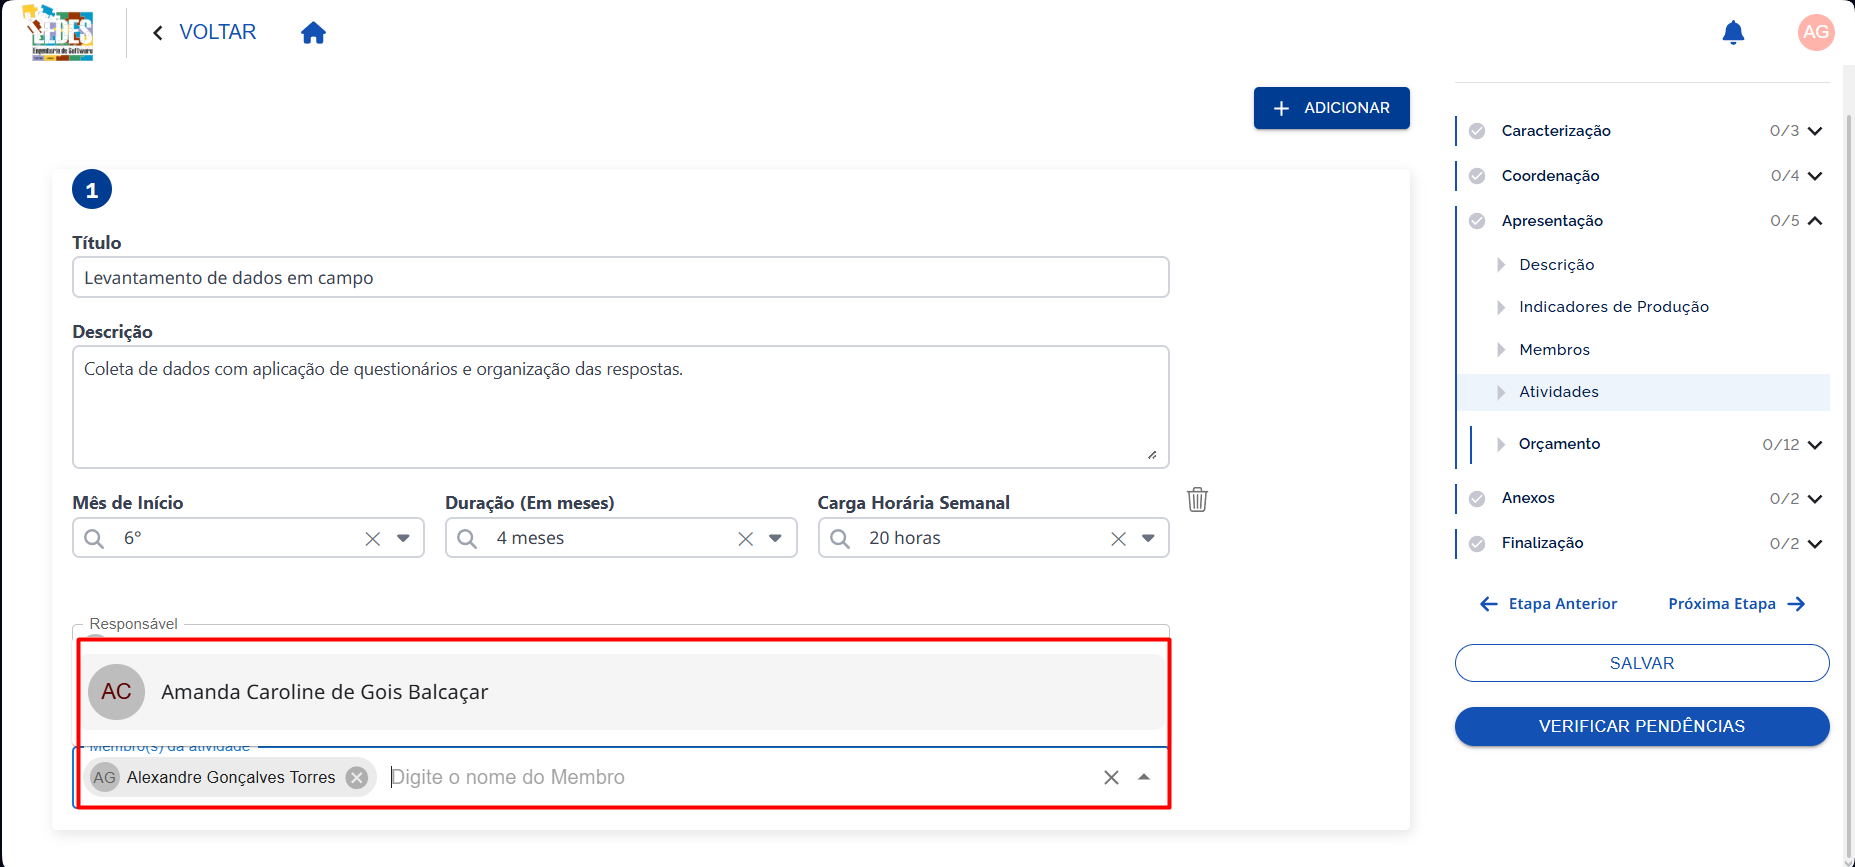Click the Título input field
Image resolution: width=1855 pixels, height=867 pixels.
[x=620, y=277]
